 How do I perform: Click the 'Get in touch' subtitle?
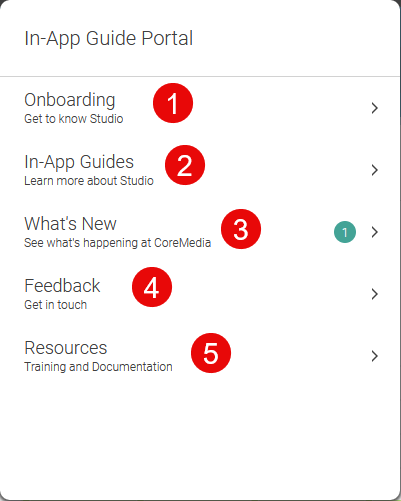(x=56, y=305)
